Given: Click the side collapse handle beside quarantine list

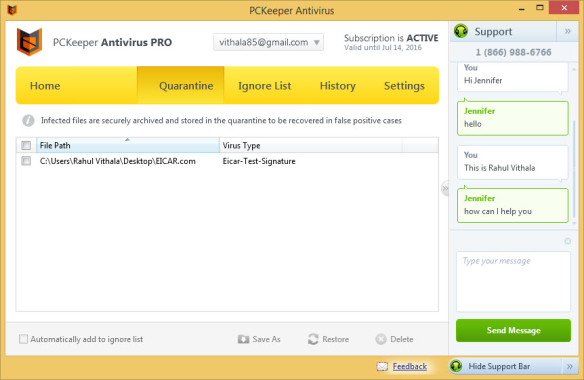Looking at the screenshot, I should tap(445, 189).
